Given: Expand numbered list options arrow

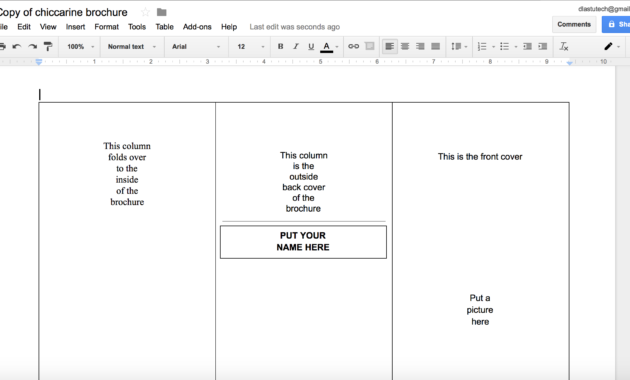Looking at the screenshot, I should coord(493,47).
